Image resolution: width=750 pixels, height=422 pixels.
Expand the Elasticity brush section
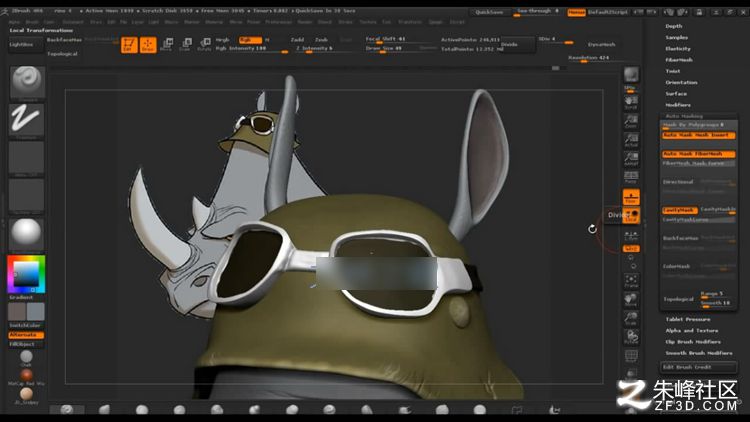678,49
